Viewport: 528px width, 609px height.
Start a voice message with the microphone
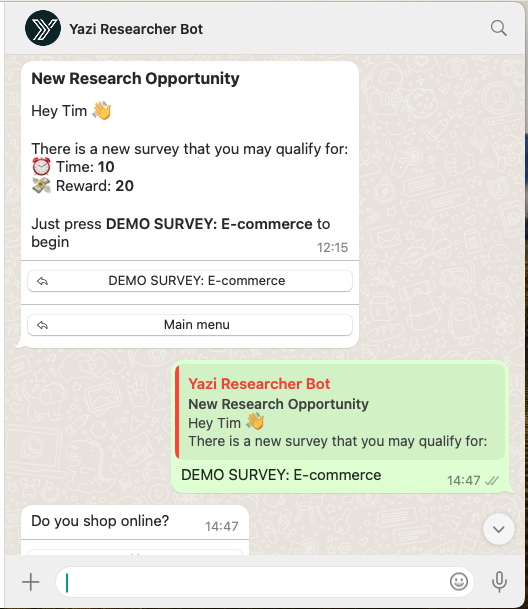[x=499, y=582]
